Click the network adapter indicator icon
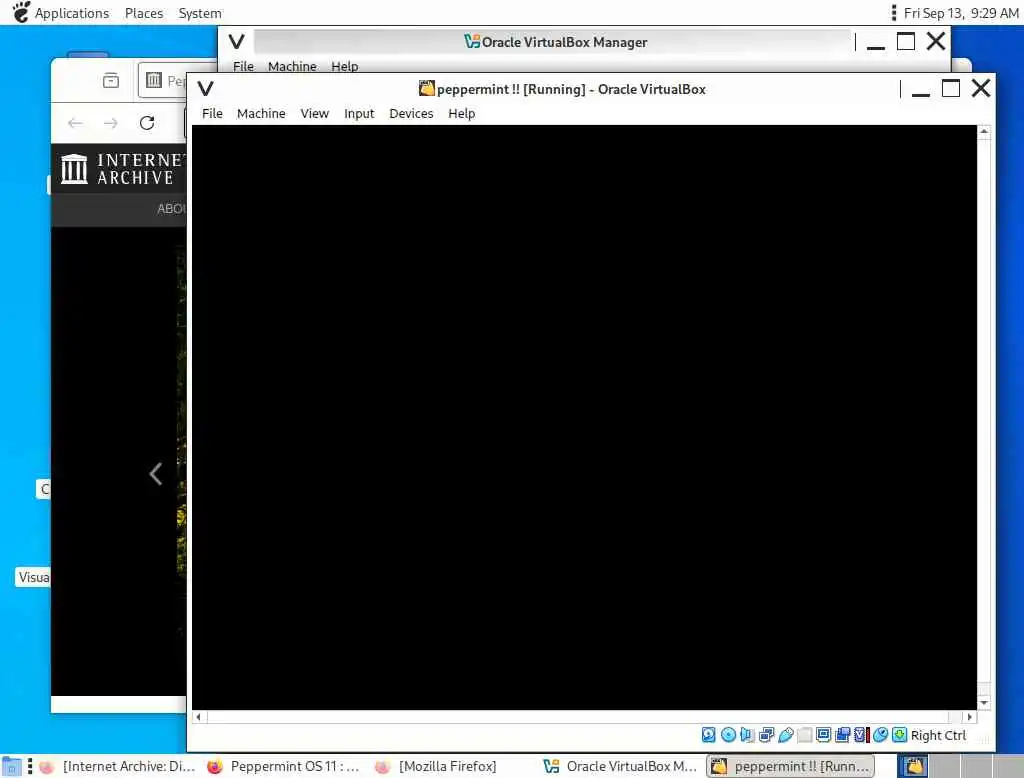The height and width of the screenshot is (778, 1024). 767,735
